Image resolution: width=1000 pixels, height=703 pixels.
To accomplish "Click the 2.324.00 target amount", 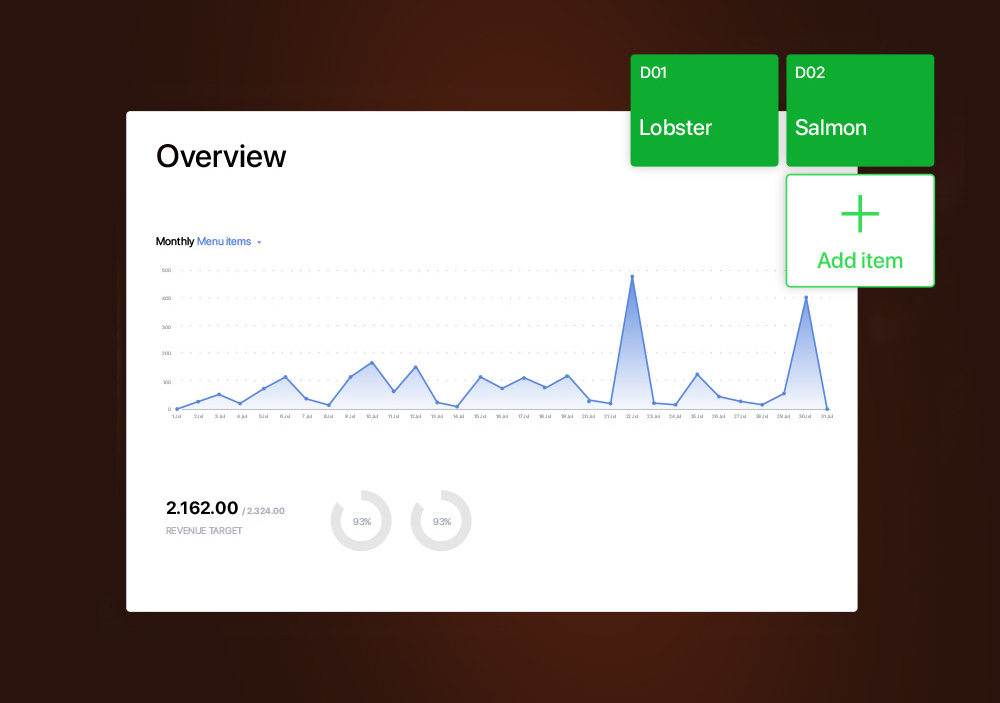I will click(x=264, y=511).
